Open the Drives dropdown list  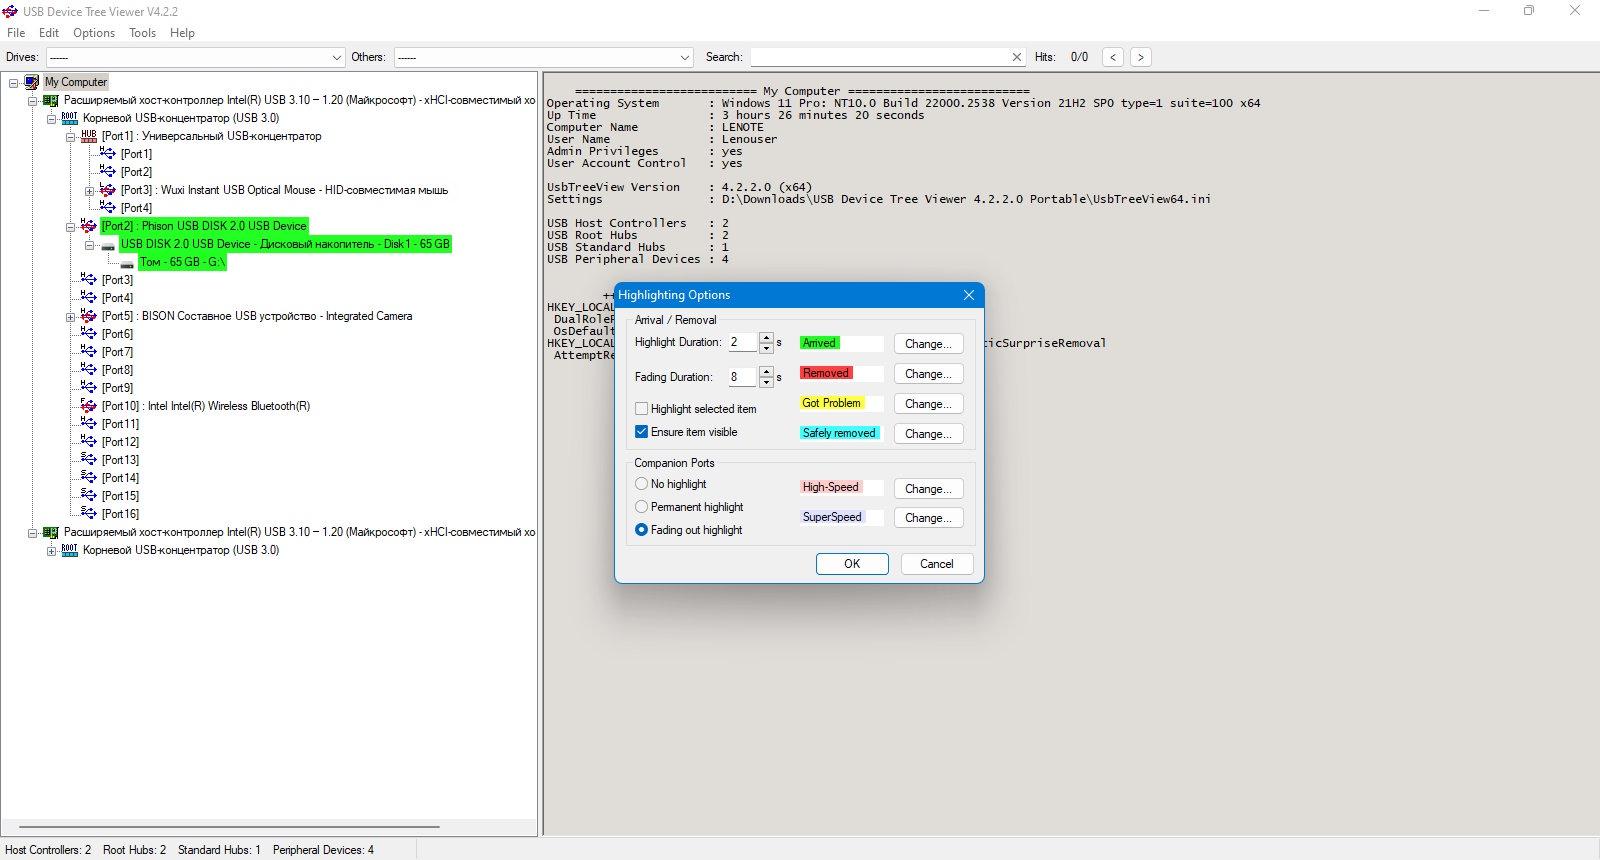[336, 57]
